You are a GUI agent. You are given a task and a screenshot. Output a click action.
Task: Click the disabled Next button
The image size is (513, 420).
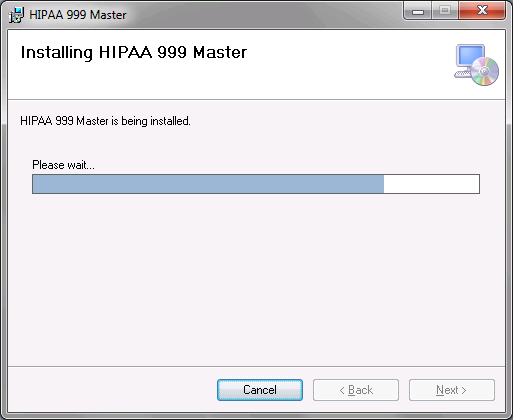tap(452, 390)
